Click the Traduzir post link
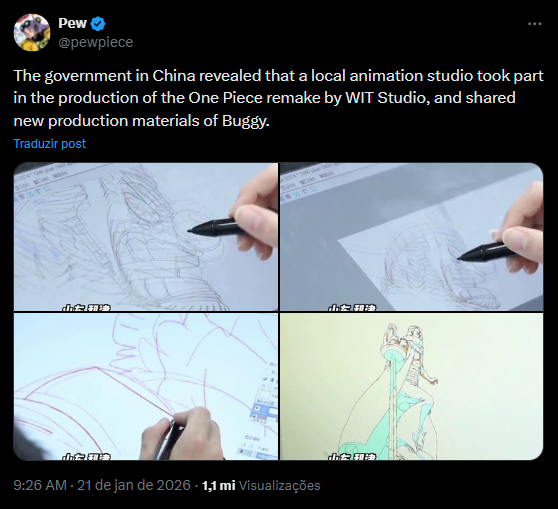The image size is (558, 509). (49, 143)
